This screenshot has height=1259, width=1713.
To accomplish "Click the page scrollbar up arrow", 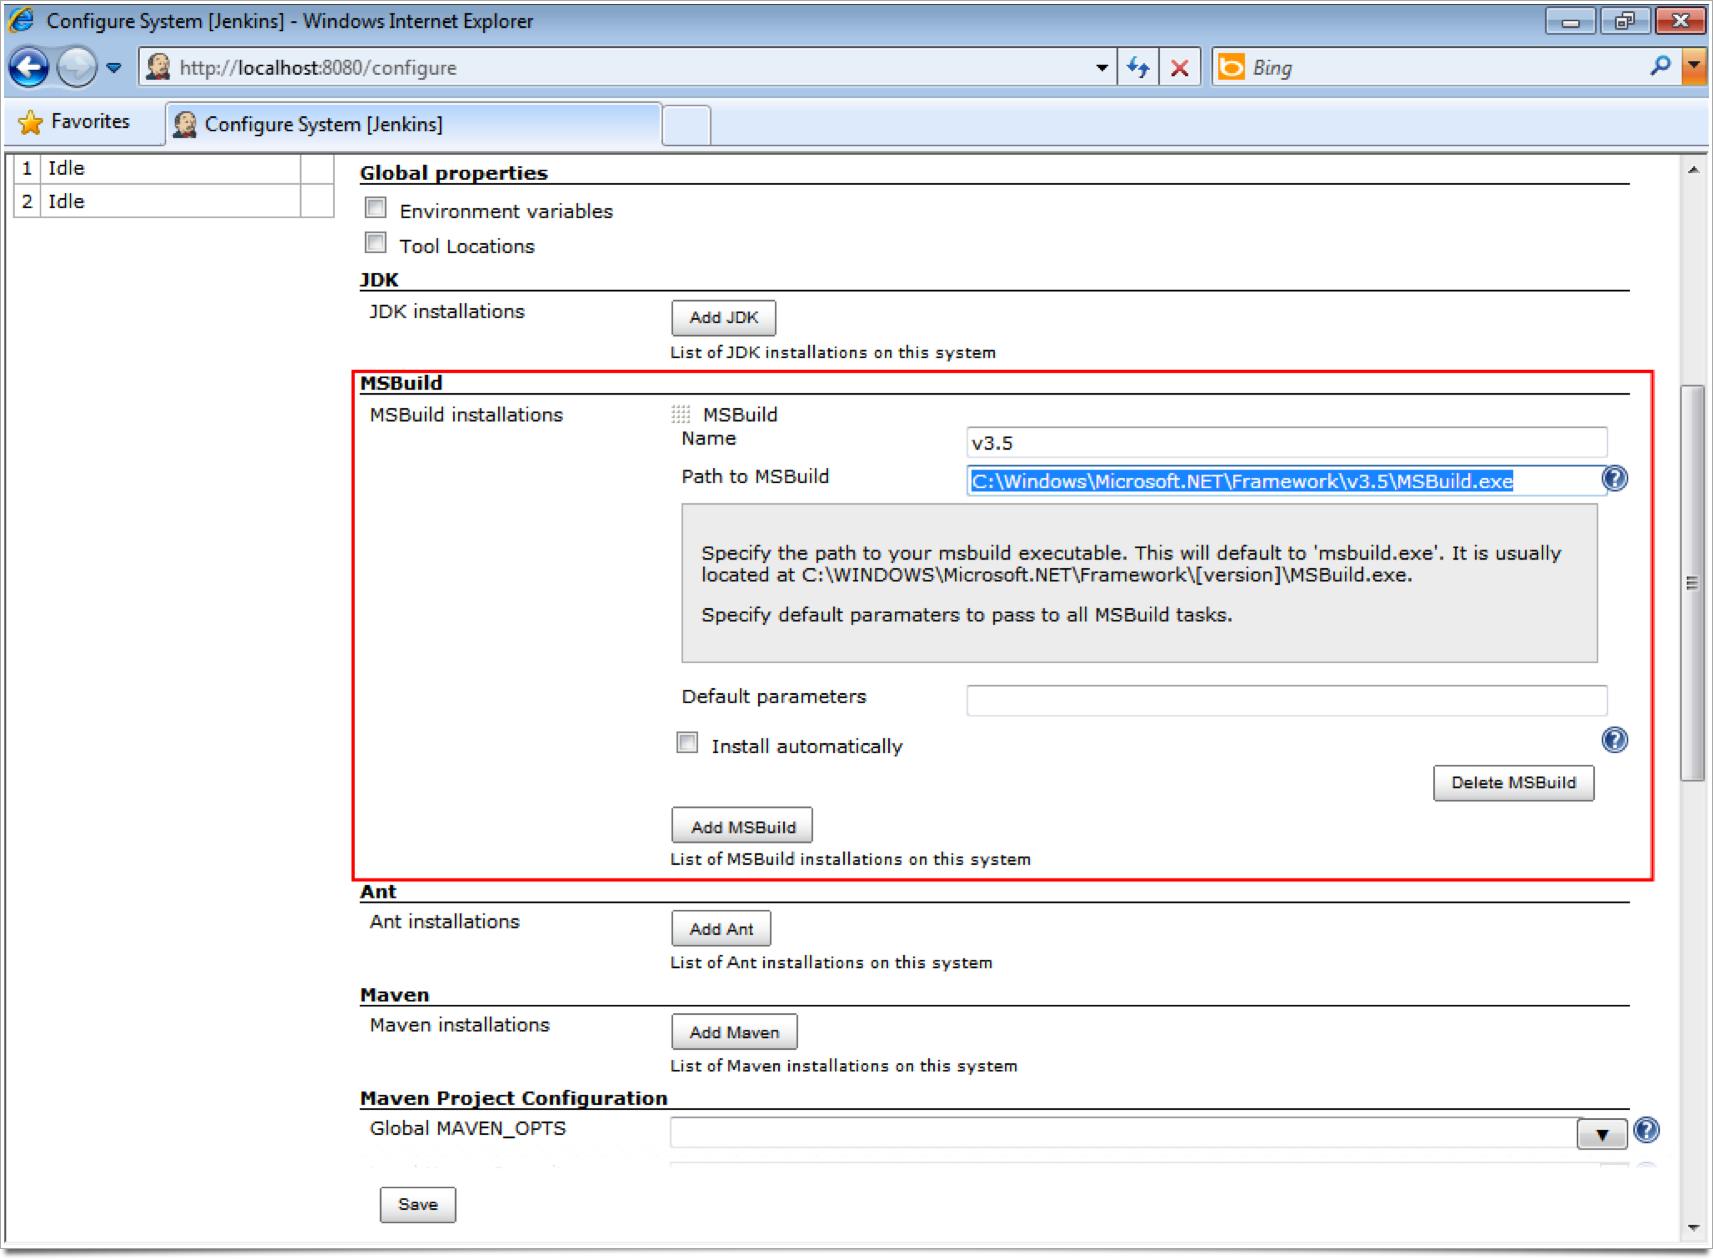I will 1693,170.
